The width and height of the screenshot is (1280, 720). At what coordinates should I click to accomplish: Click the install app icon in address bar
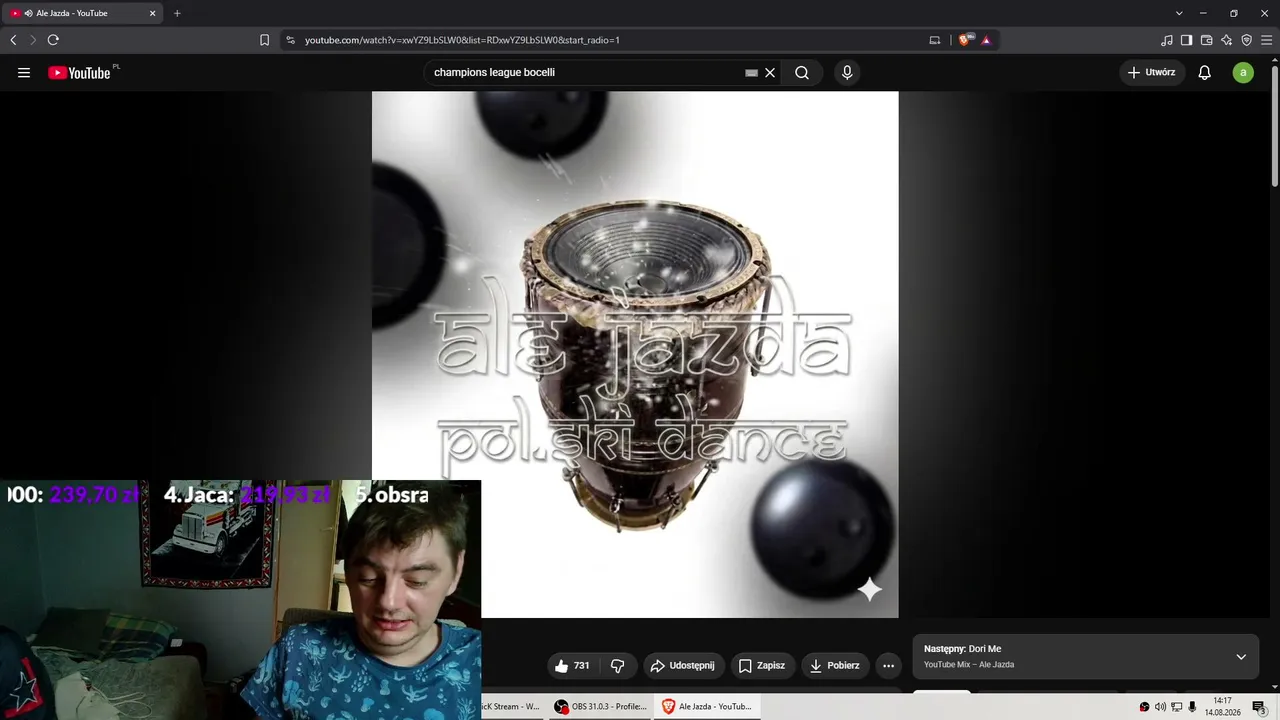coord(935,40)
